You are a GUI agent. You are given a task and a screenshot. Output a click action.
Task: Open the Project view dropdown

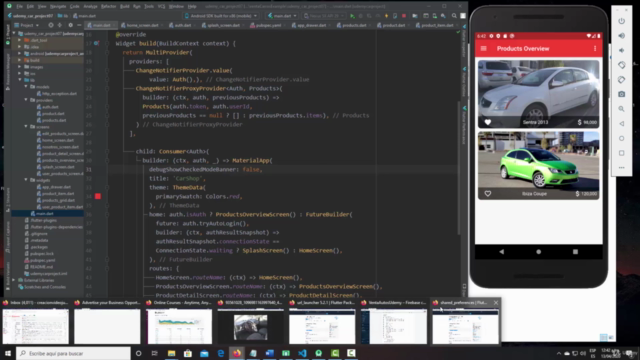(x=26, y=25)
